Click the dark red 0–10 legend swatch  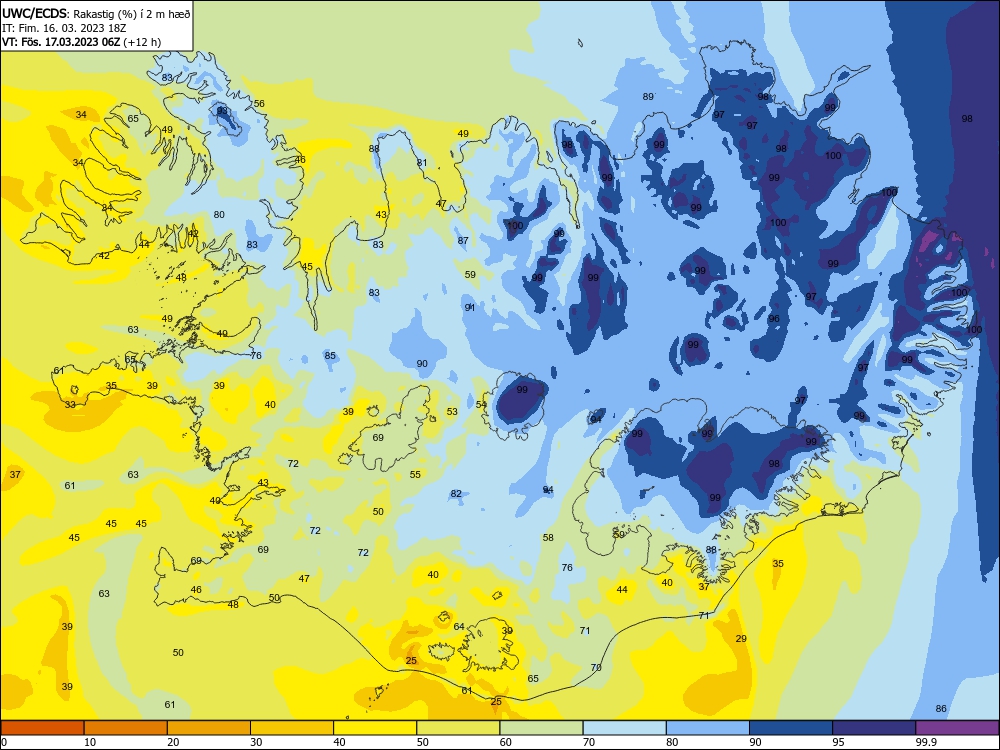pos(43,728)
